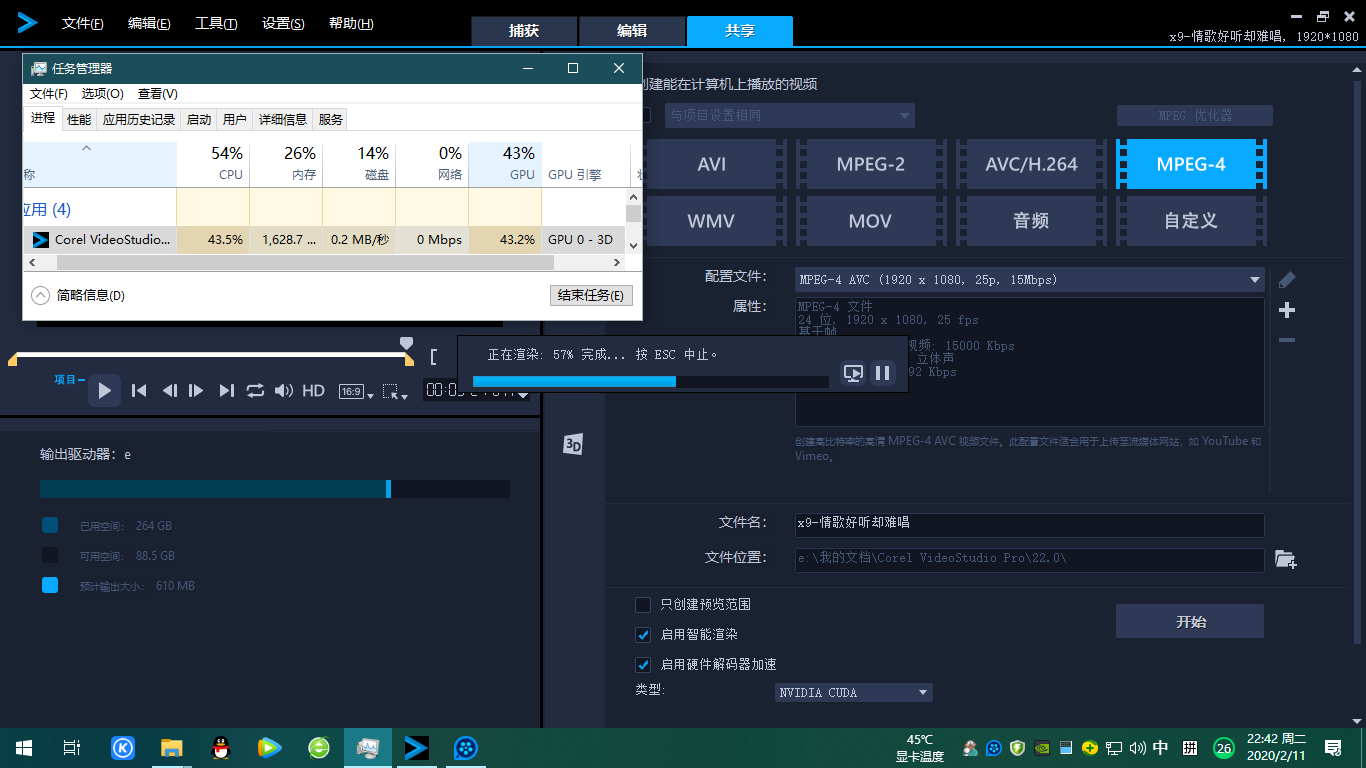Open the 配置文件 profile dropdown

click(1029, 280)
